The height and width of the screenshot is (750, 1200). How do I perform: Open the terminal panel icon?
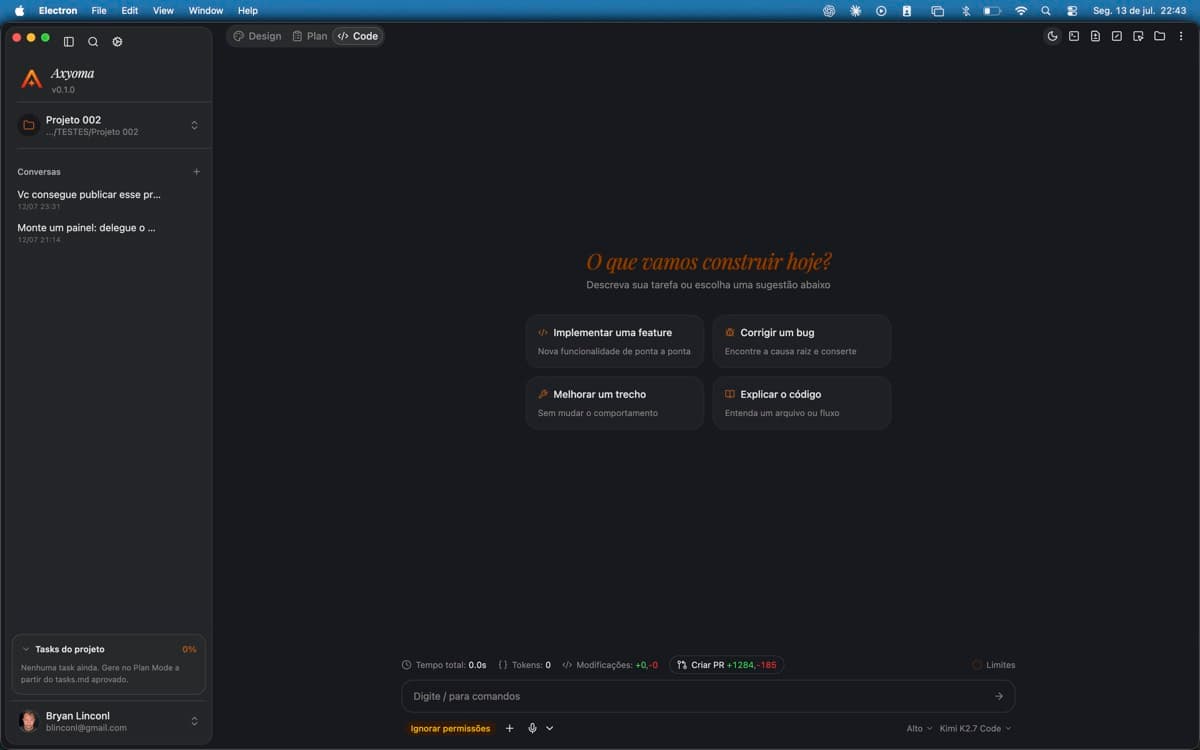pyautogui.click(x=1074, y=36)
